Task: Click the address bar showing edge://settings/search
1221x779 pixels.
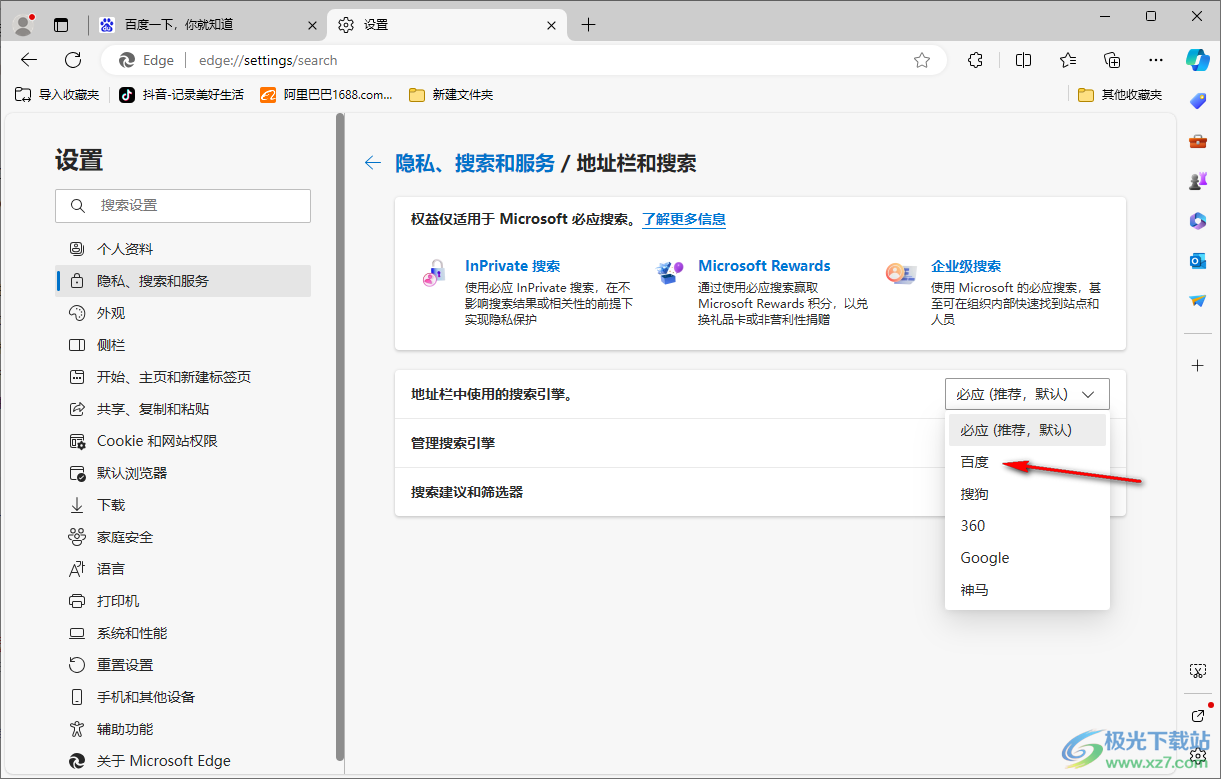Action: [x=524, y=60]
